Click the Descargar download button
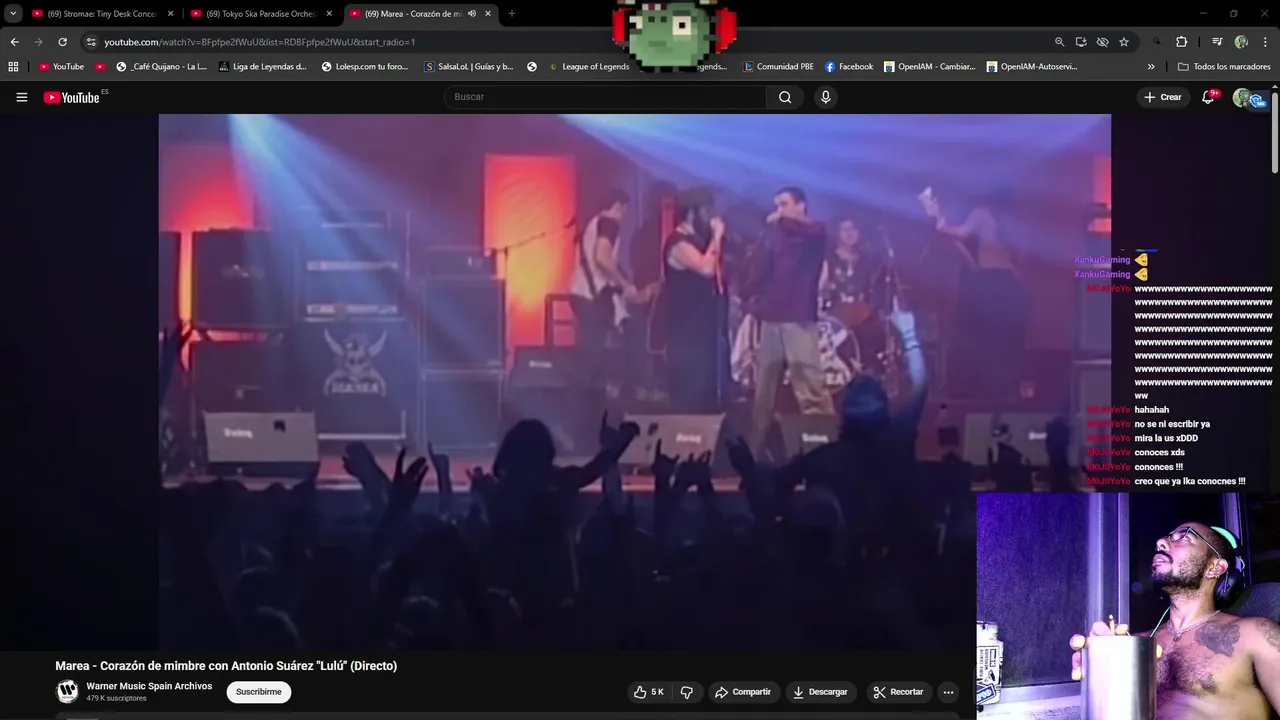Screen dimensions: 1280x720 pos(820,692)
